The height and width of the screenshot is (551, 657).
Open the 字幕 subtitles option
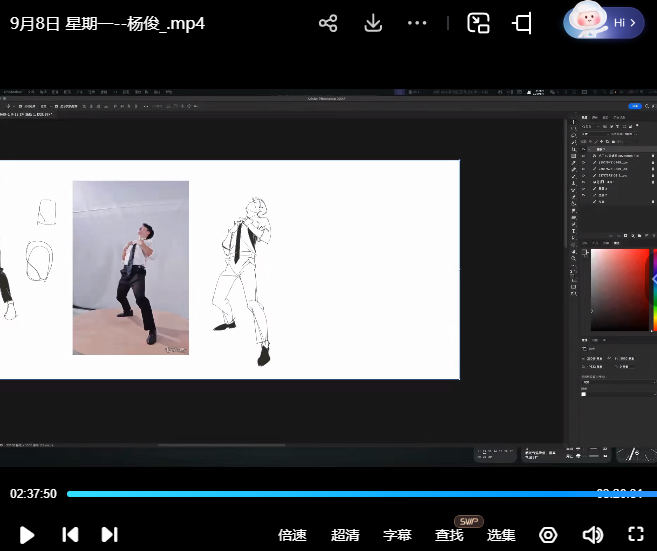tap(397, 535)
